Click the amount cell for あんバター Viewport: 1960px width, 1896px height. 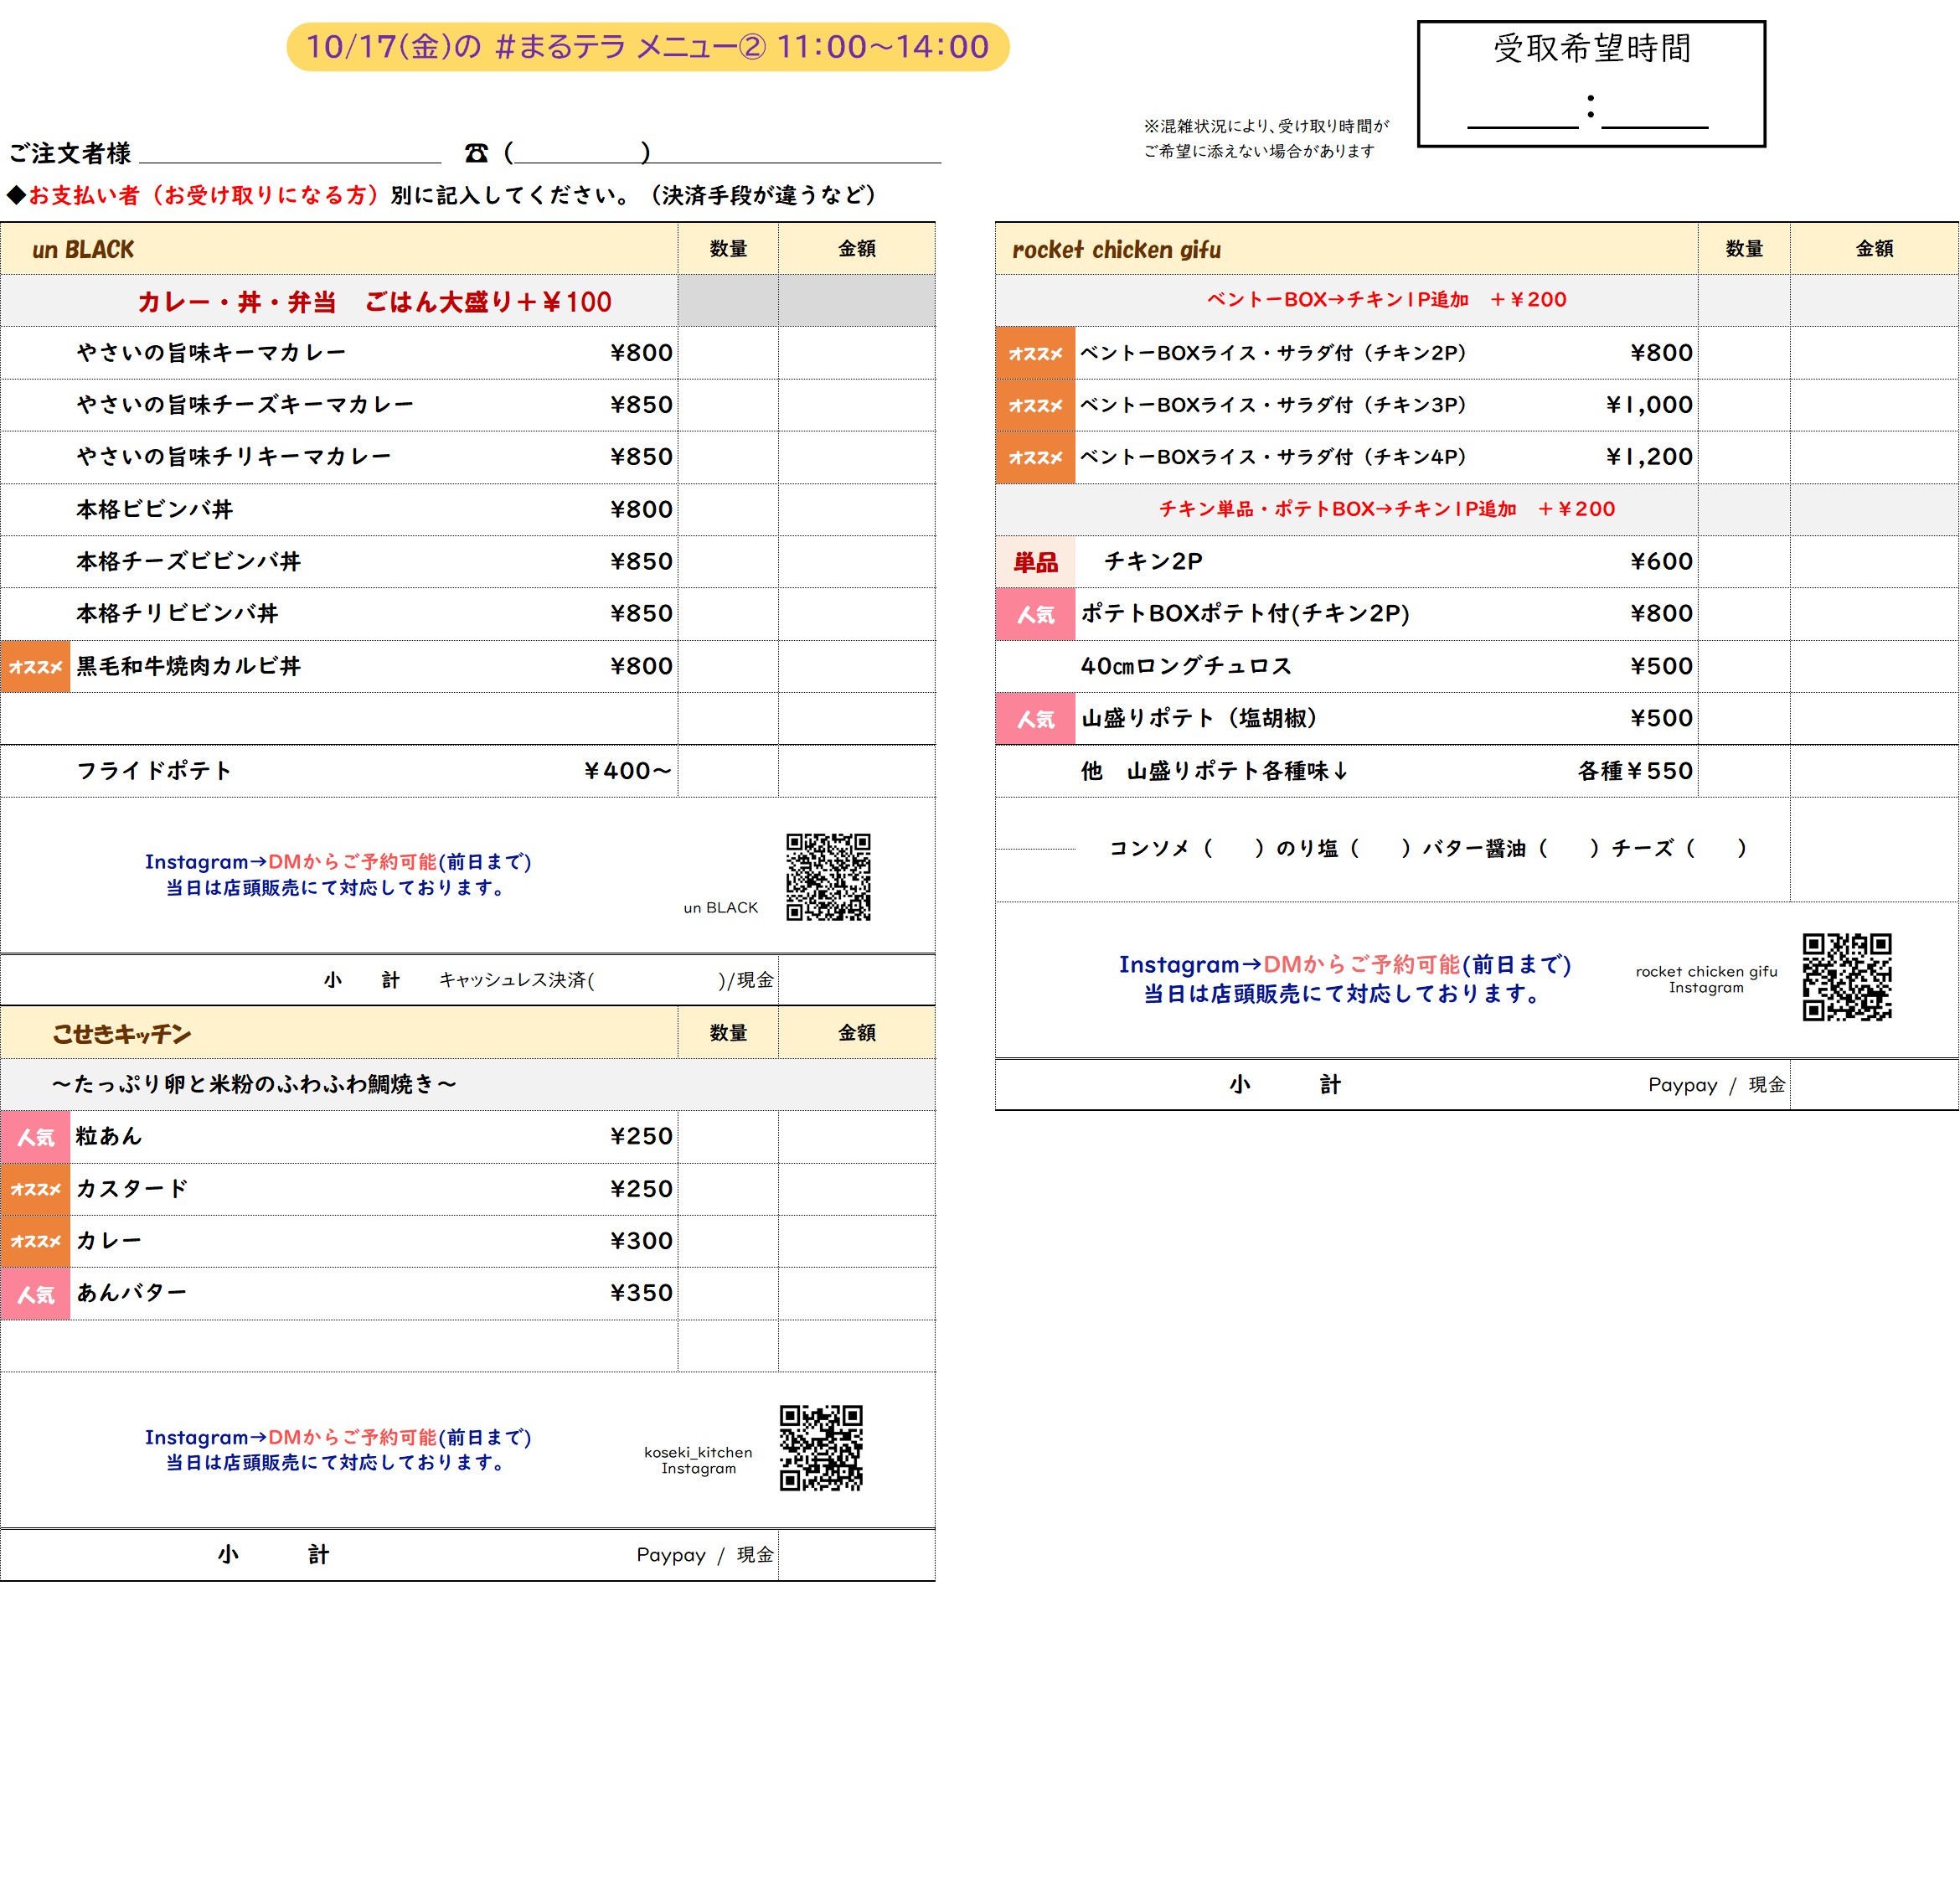click(856, 1293)
